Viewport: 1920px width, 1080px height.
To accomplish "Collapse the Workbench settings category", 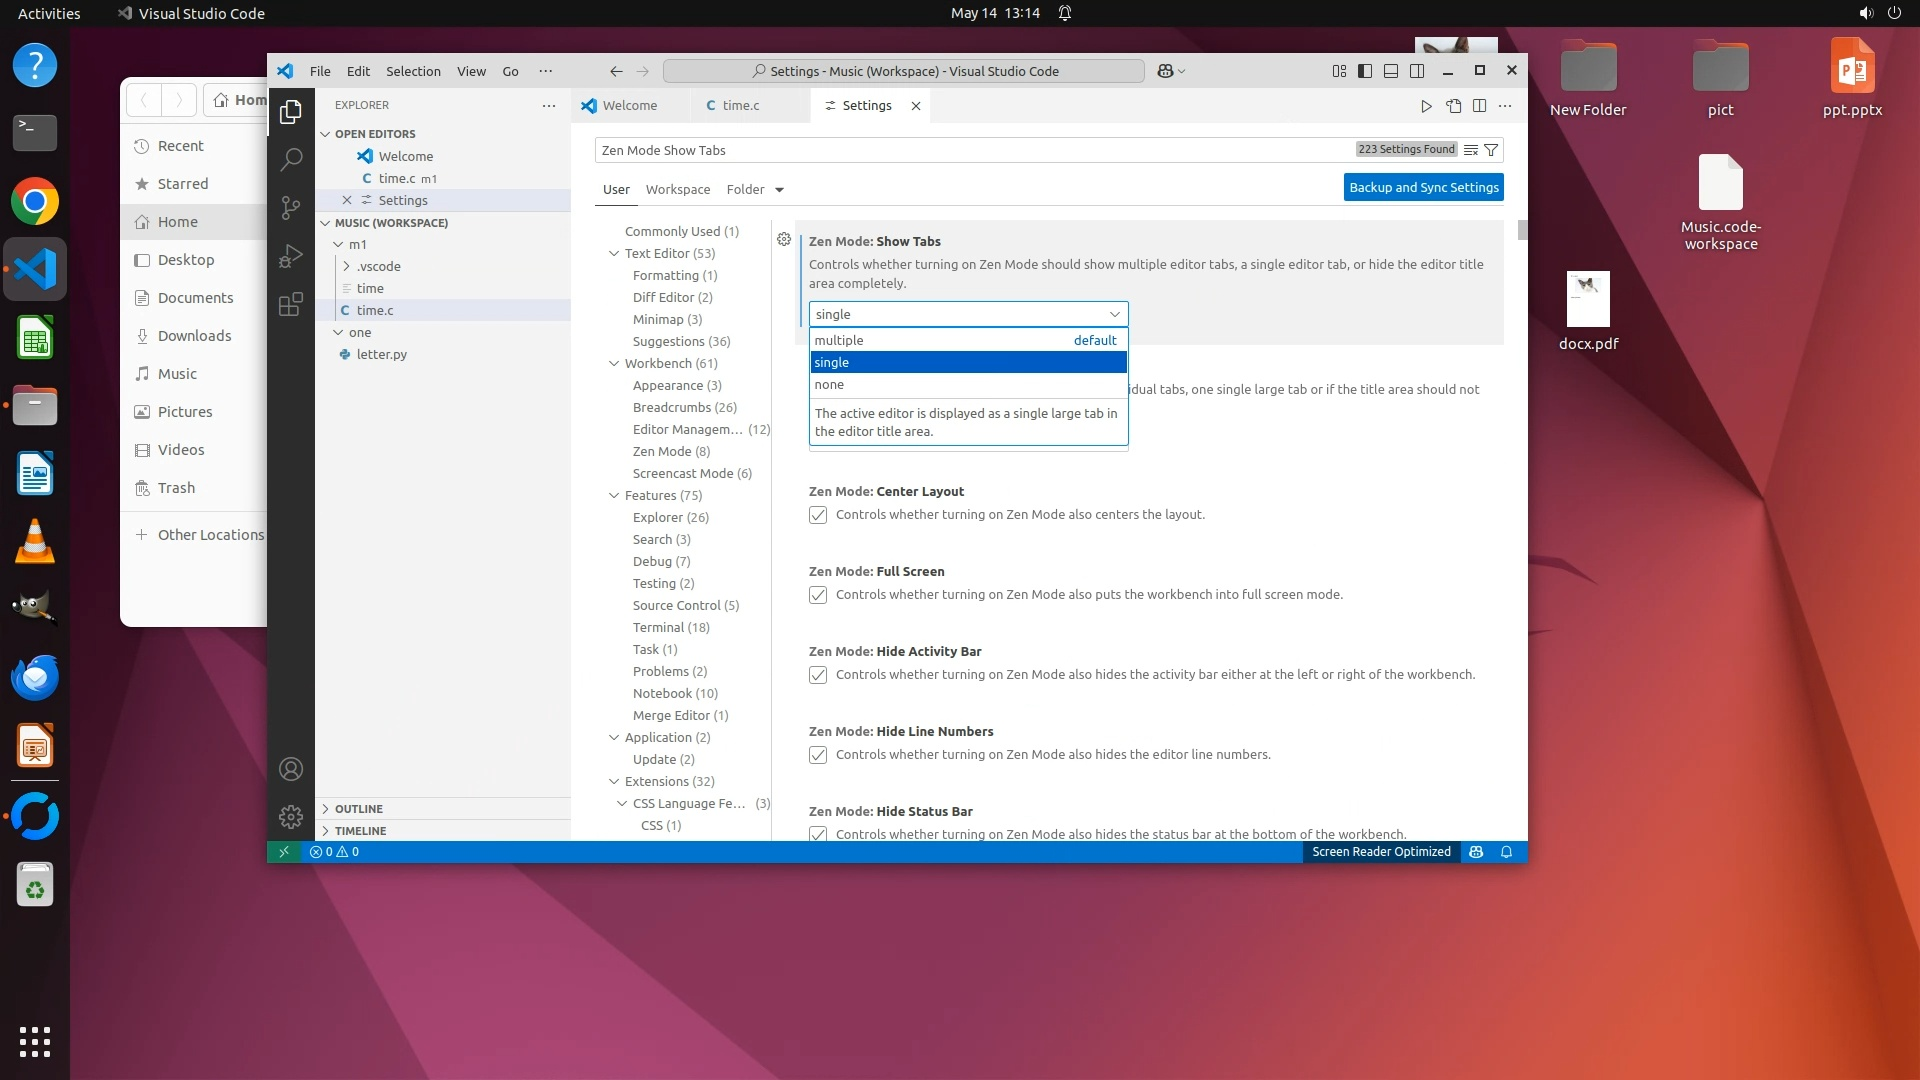I will click(614, 363).
